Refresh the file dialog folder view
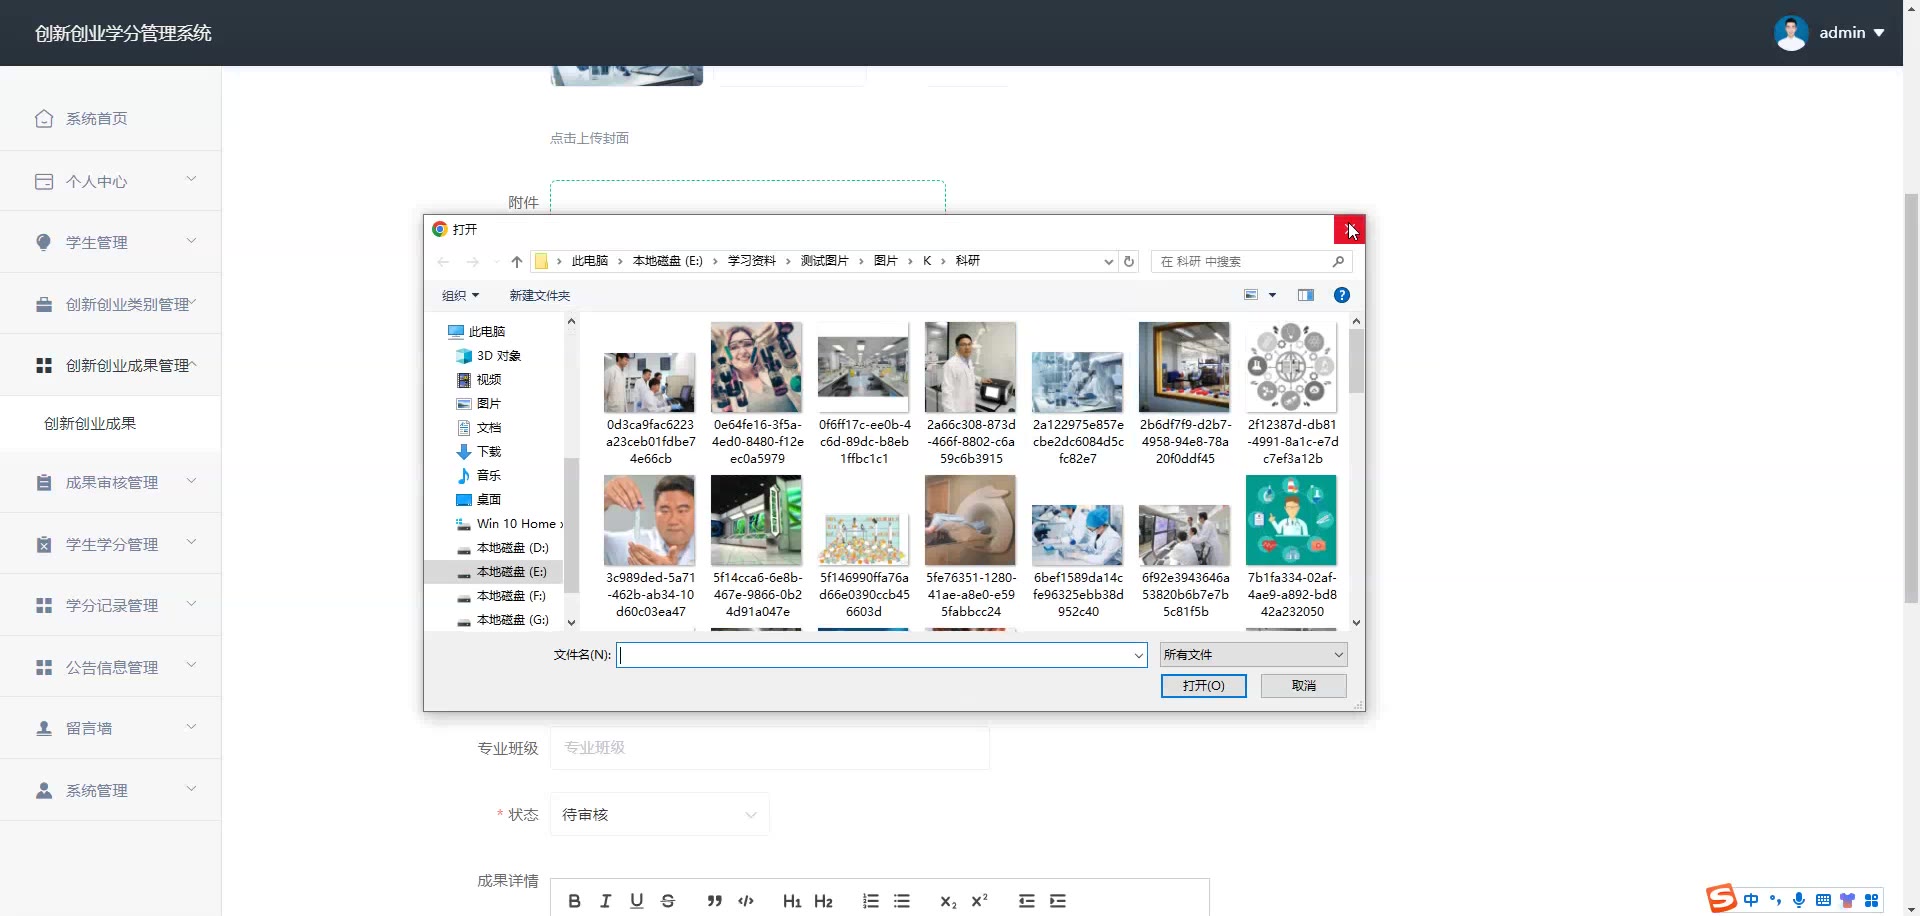 1129,261
